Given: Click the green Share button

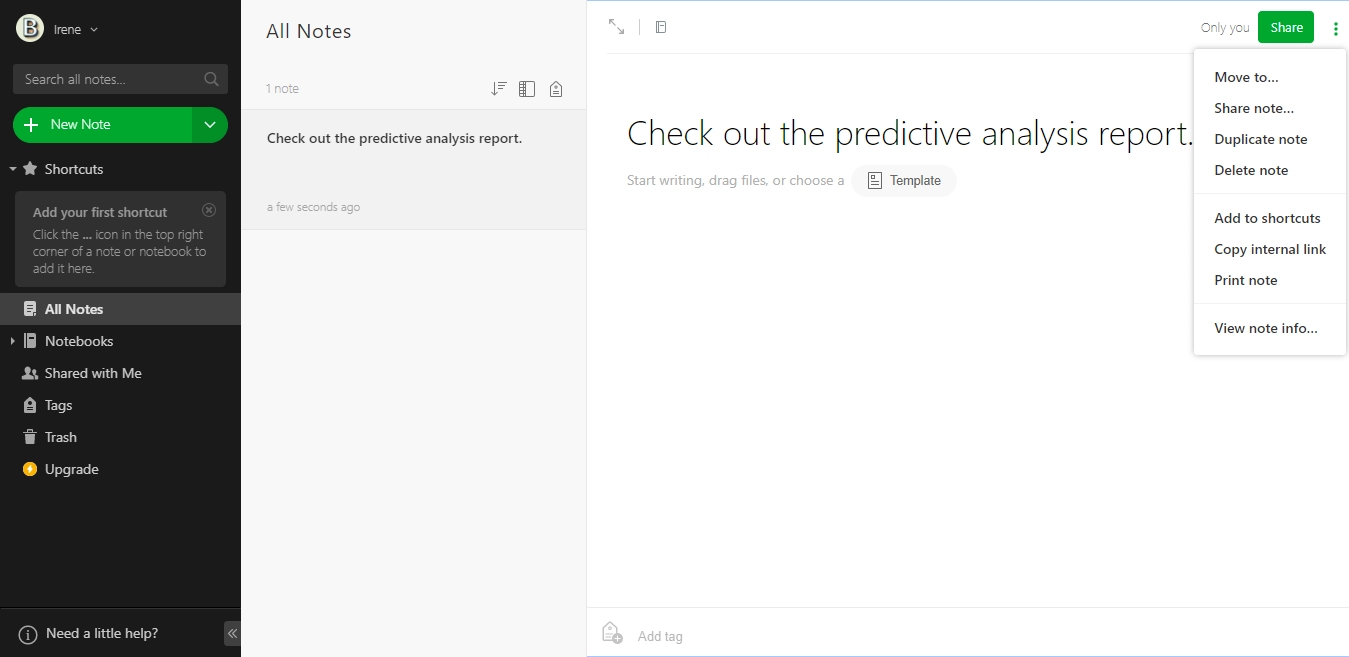Looking at the screenshot, I should click(x=1285, y=27).
